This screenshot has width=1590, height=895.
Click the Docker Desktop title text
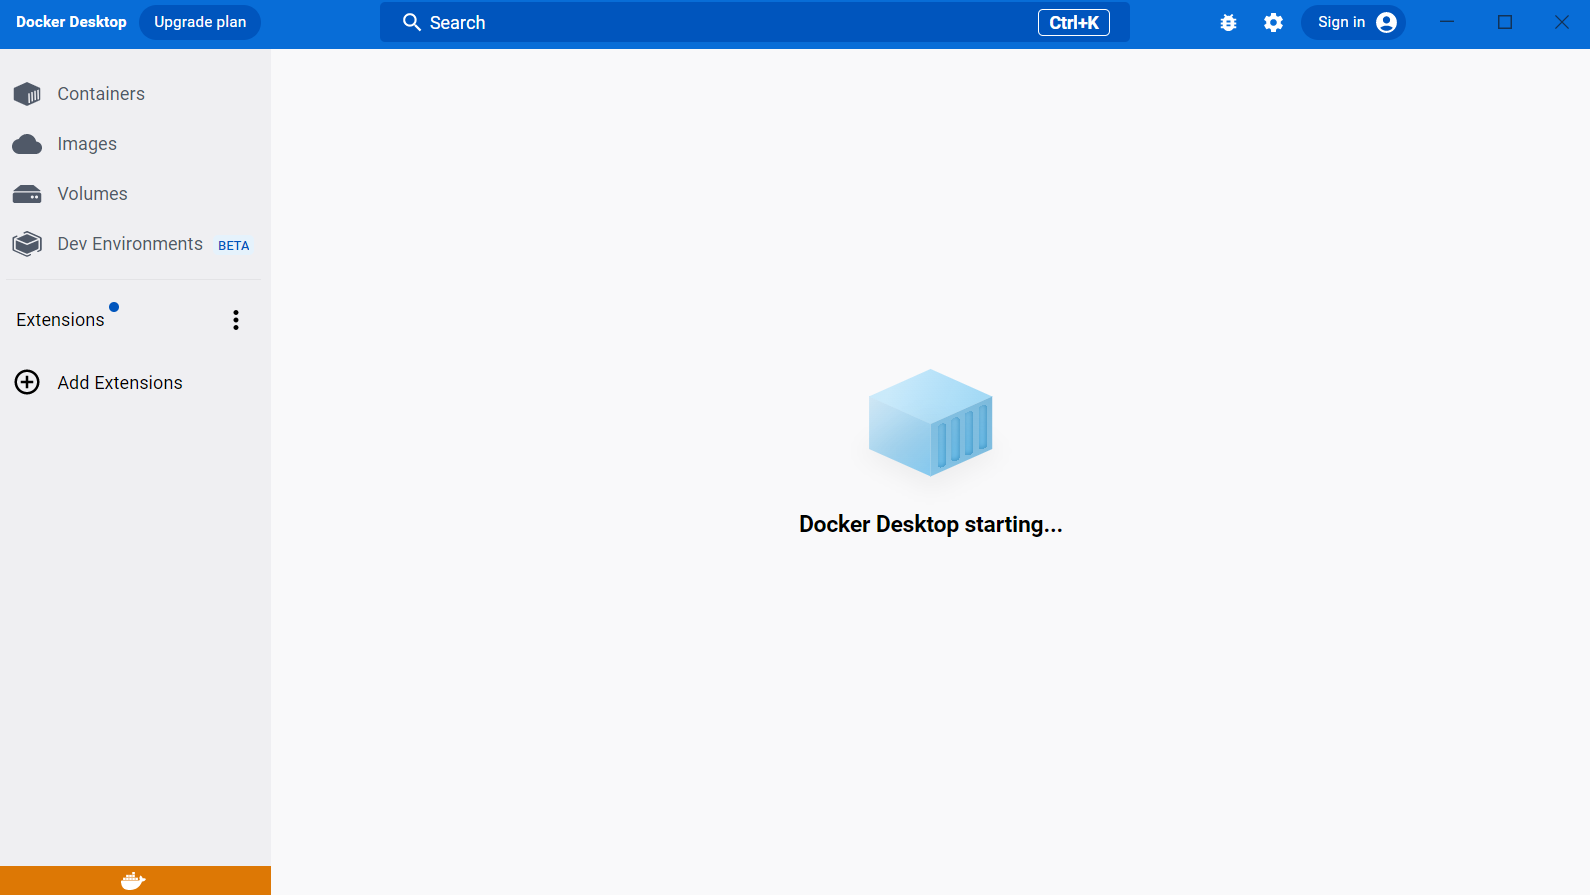(71, 22)
